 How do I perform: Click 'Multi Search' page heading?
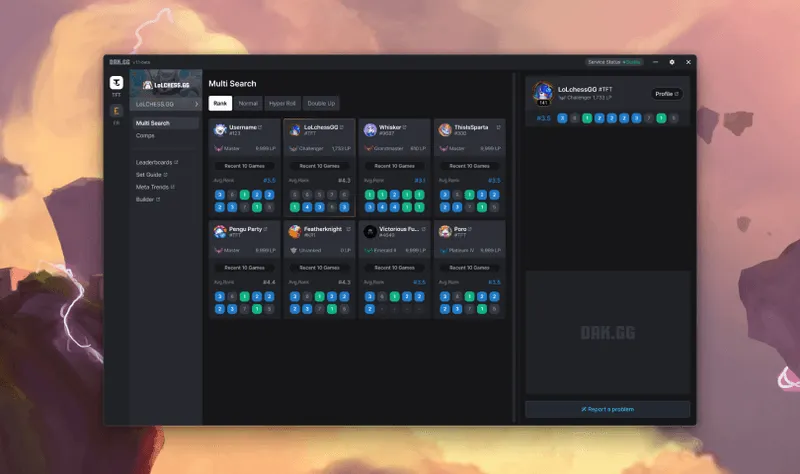232,84
